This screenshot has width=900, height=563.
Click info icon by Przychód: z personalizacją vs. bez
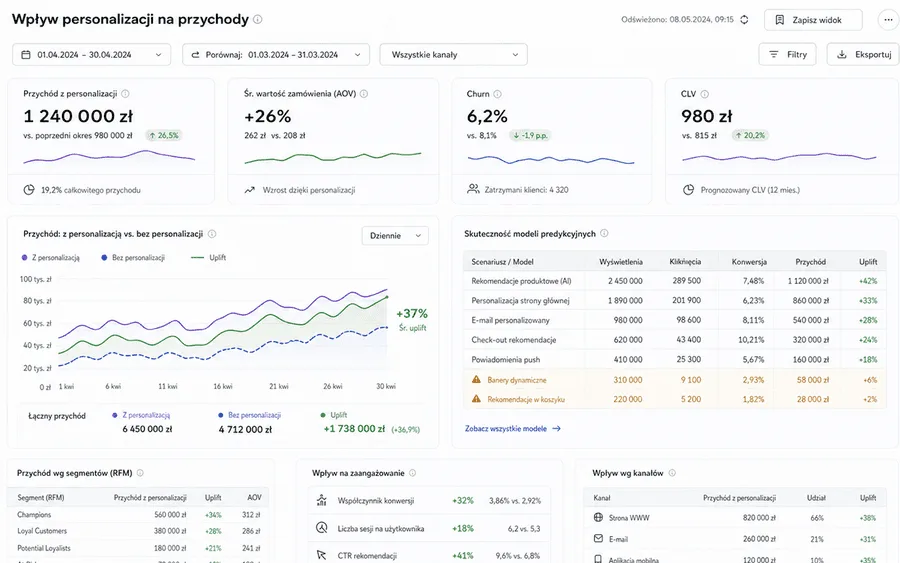(212, 234)
